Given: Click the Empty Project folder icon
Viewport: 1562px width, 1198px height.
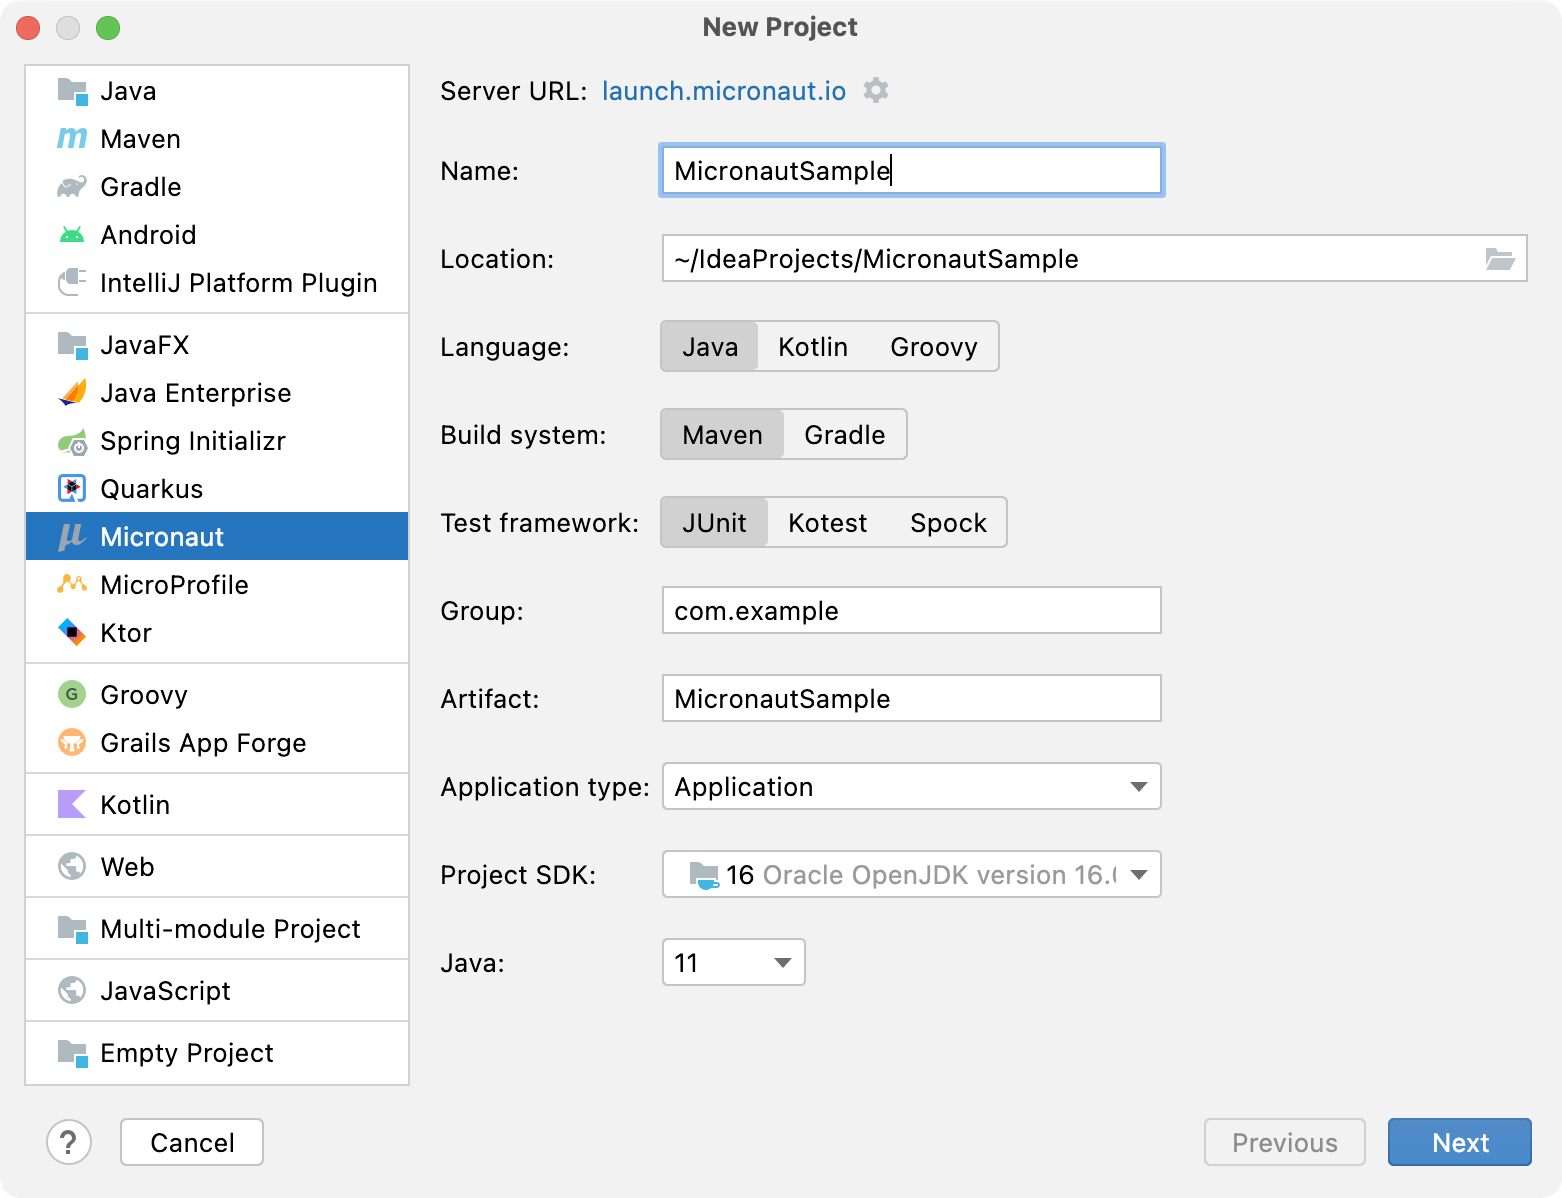Looking at the screenshot, I should click(x=72, y=1053).
